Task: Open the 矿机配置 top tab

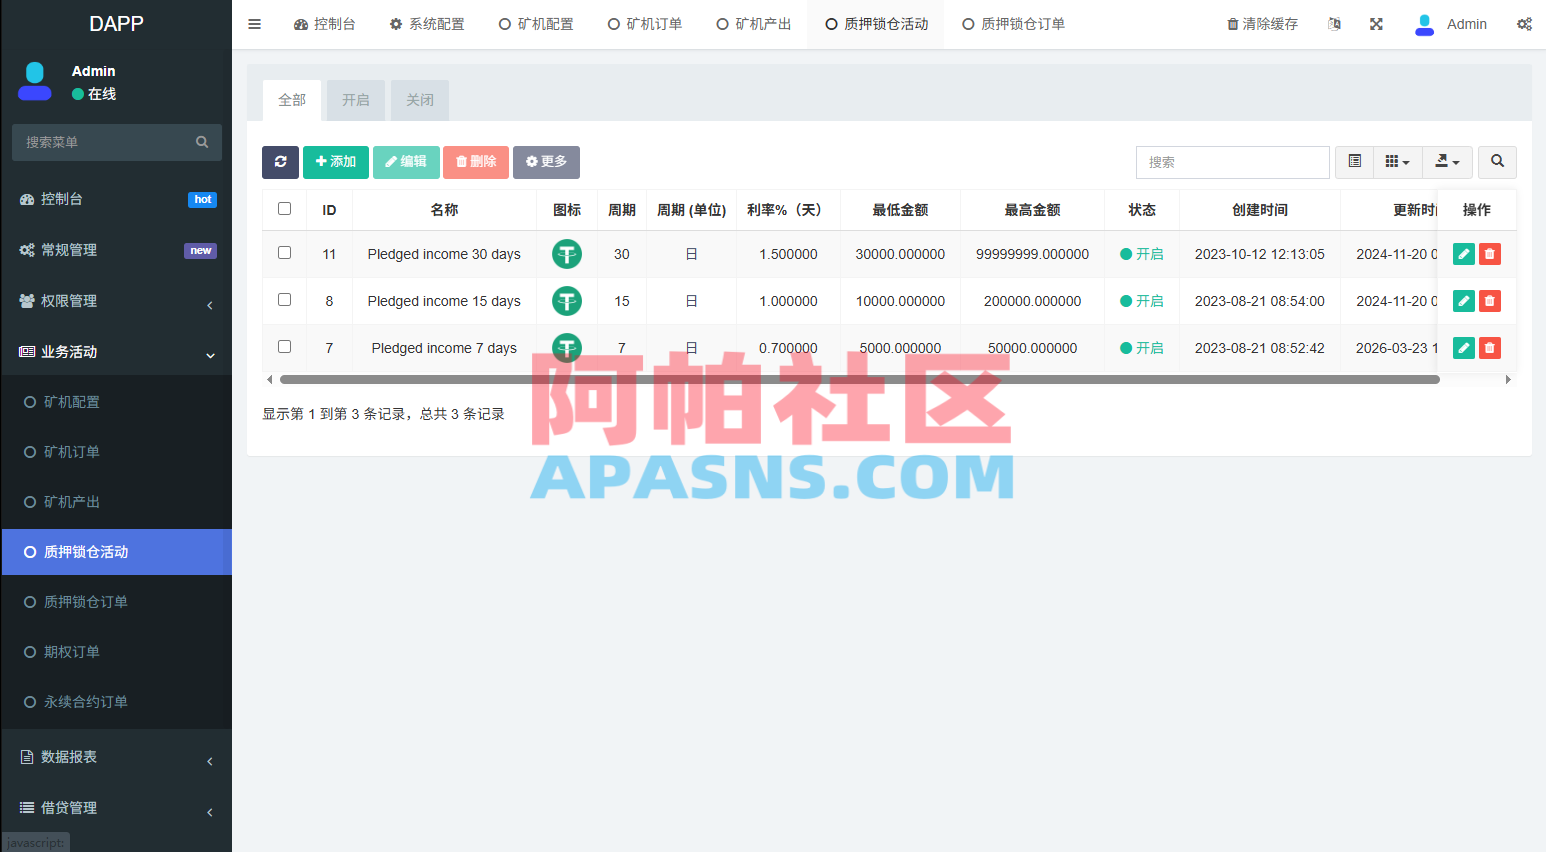Action: [x=536, y=24]
